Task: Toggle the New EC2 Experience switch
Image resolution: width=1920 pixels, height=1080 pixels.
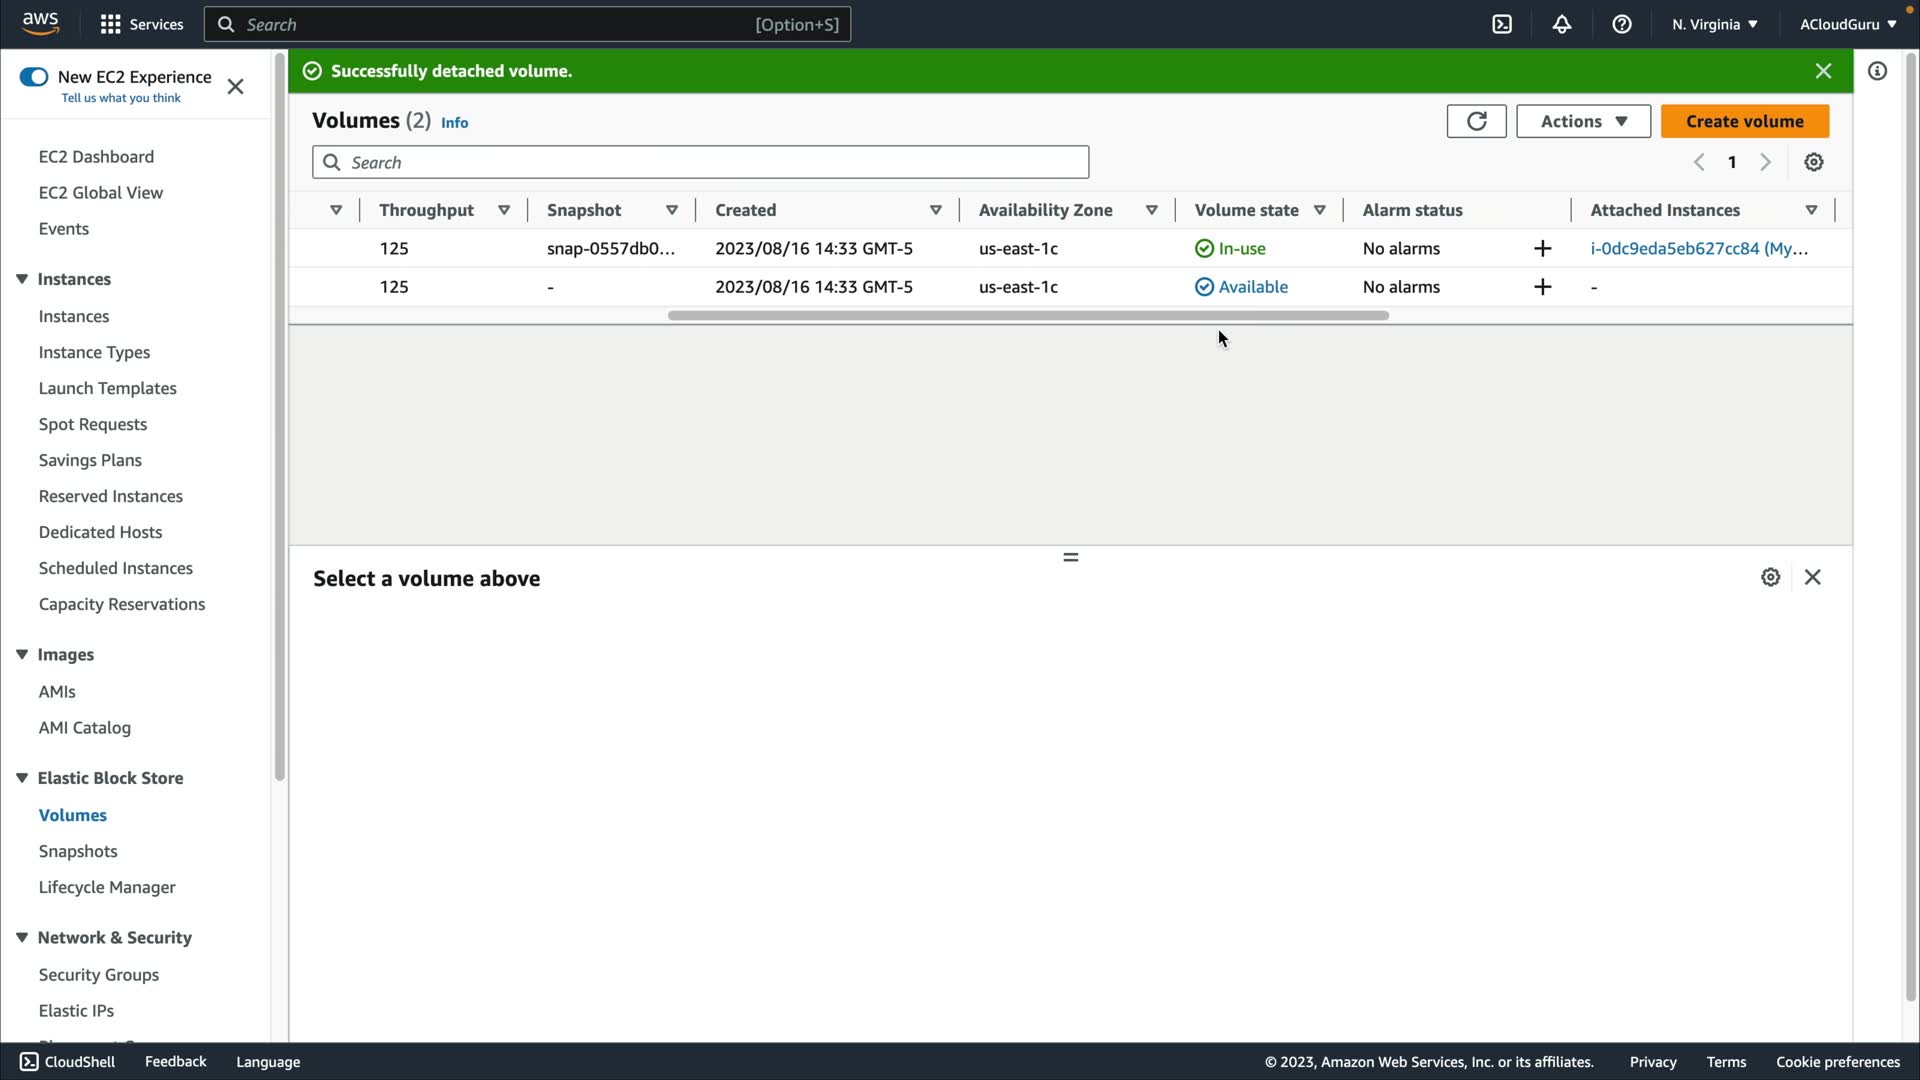Action: pyautogui.click(x=34, y=77)
